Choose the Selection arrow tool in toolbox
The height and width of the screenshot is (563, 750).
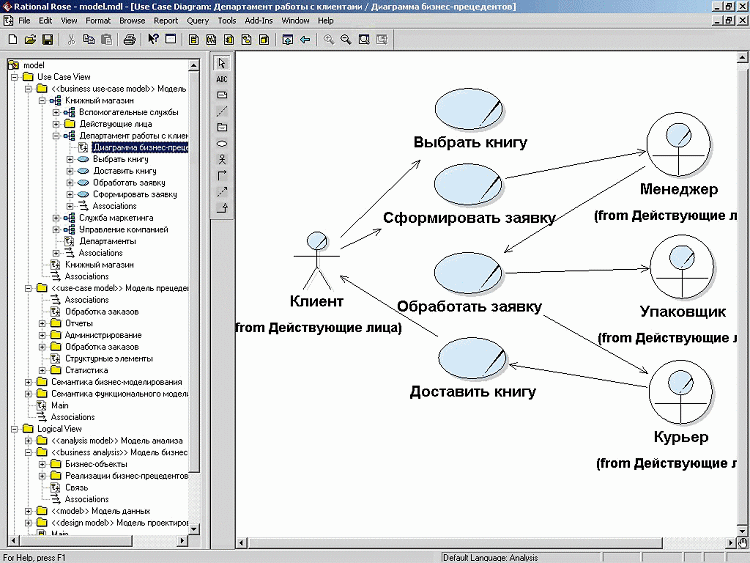(222, 63)
